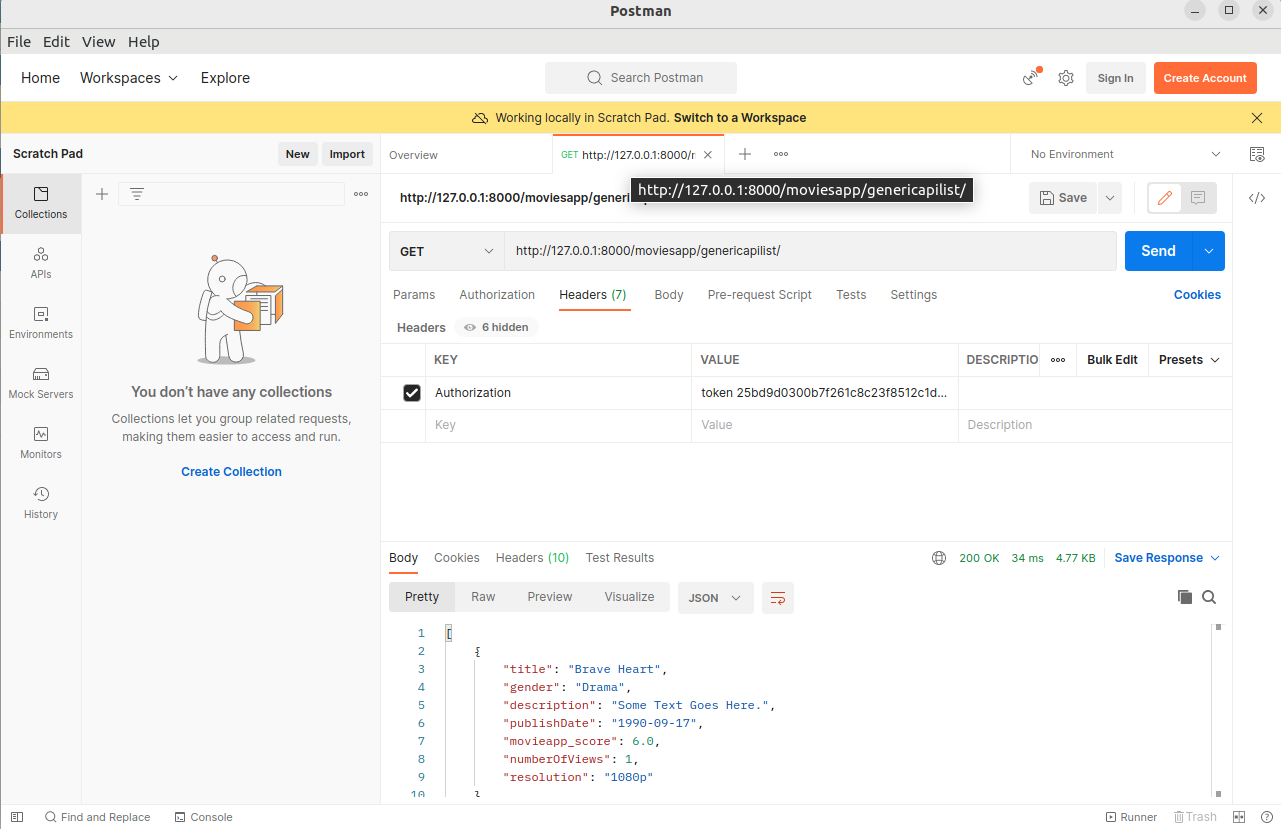1281x829 pixels.
Task: Add a new request tab with plus
Action: tap(745, 154)
